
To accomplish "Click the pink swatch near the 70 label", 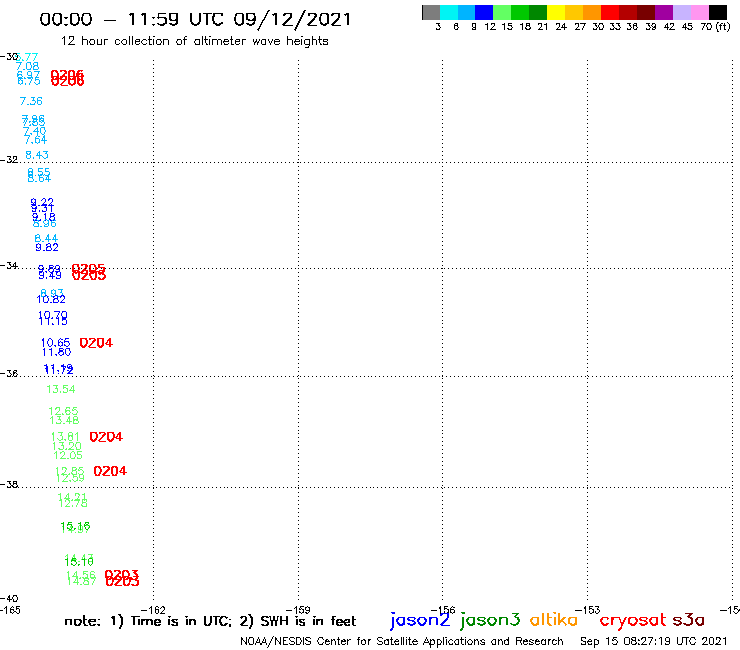I will 699,12.
